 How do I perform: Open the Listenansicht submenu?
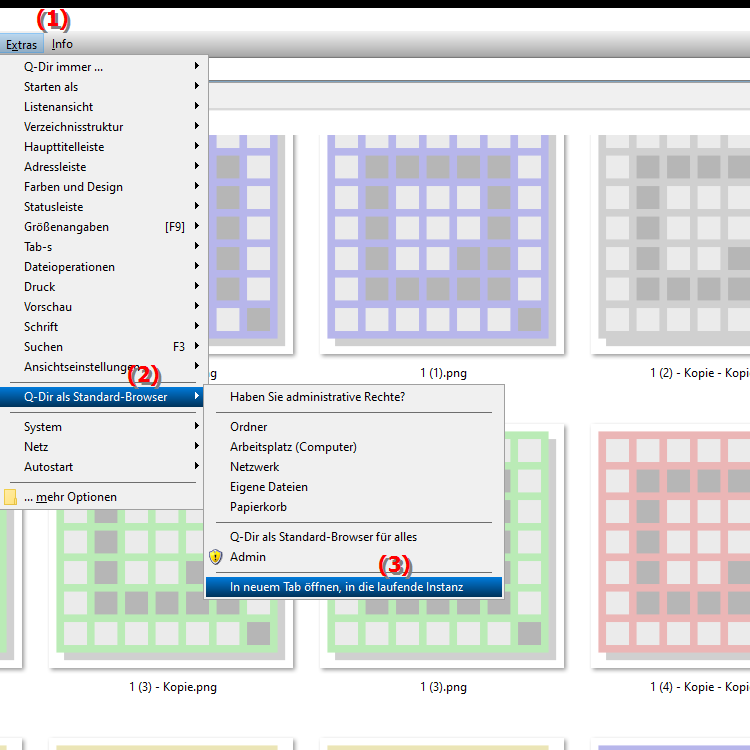(104, 107)
